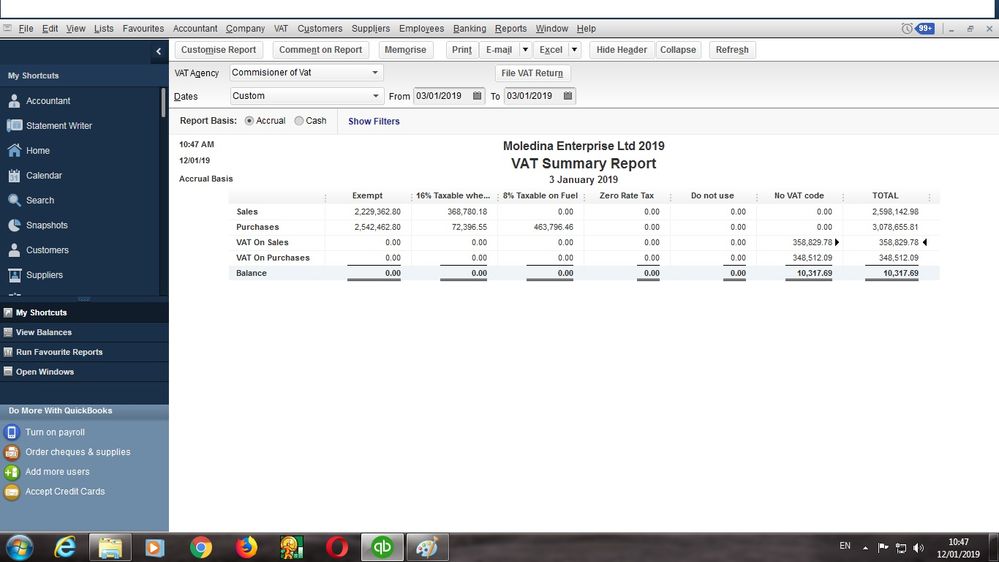
Task: Click the Turn on payroll icon
Action: point(11,432)
